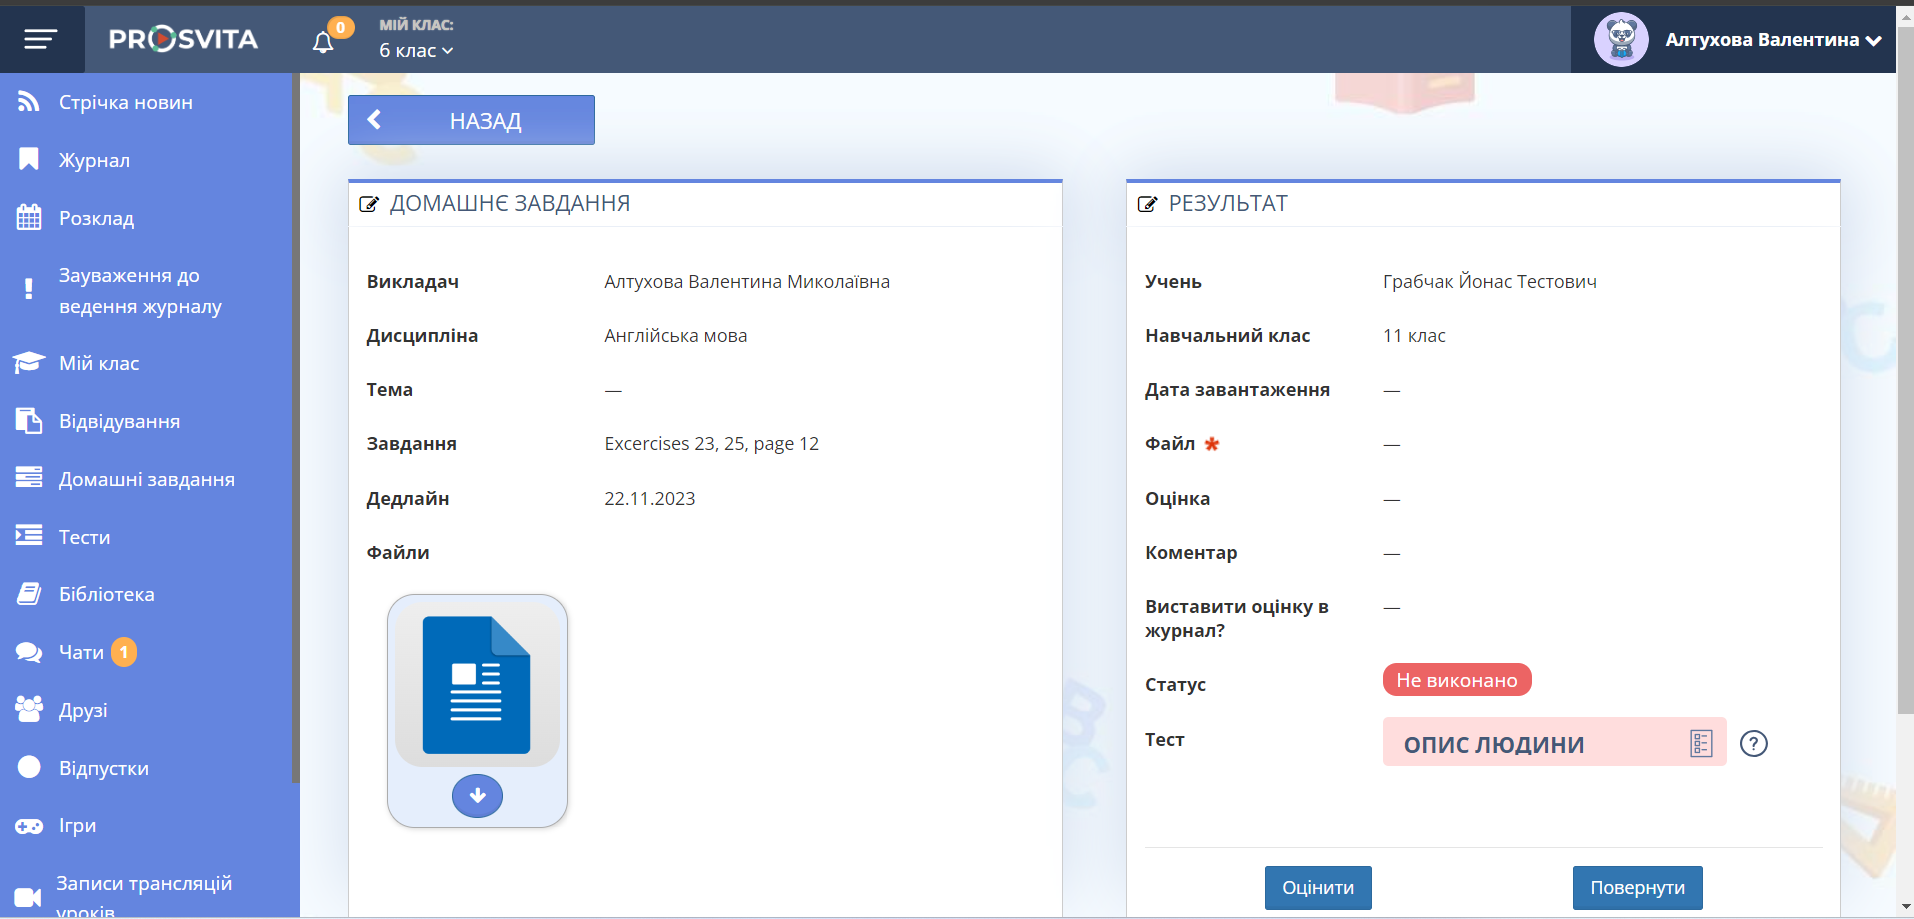Viewport: 1914px width, 919px height.
Task: Click the edit icon beside ДОМАШНЄ ЗАВДАННЯ
Action: [369, 204]
